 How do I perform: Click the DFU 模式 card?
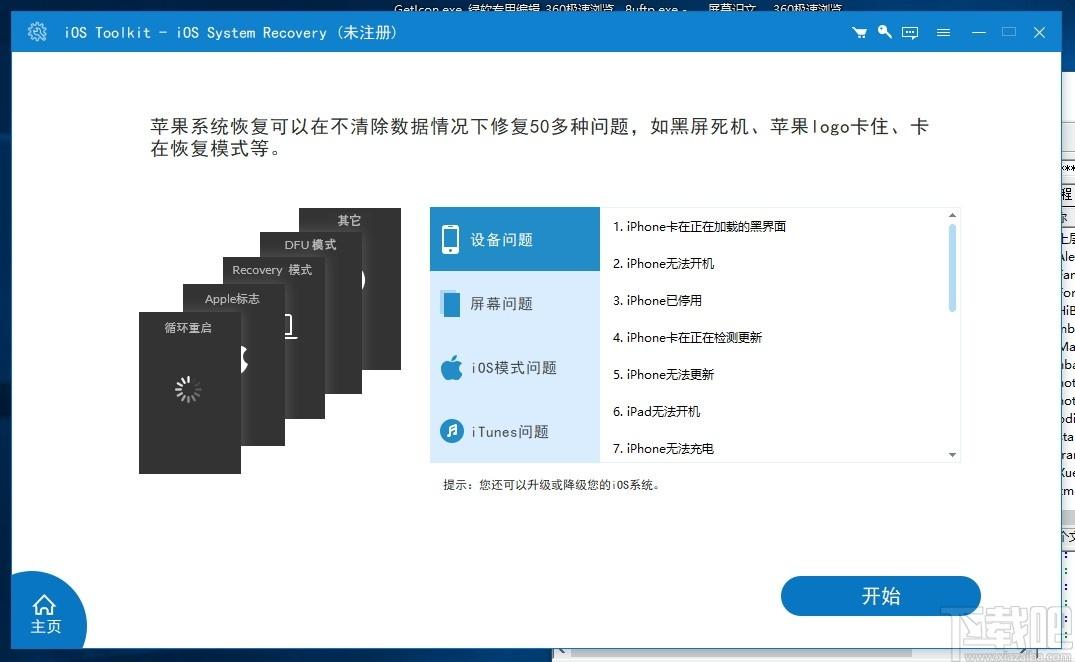coord(310,245)
